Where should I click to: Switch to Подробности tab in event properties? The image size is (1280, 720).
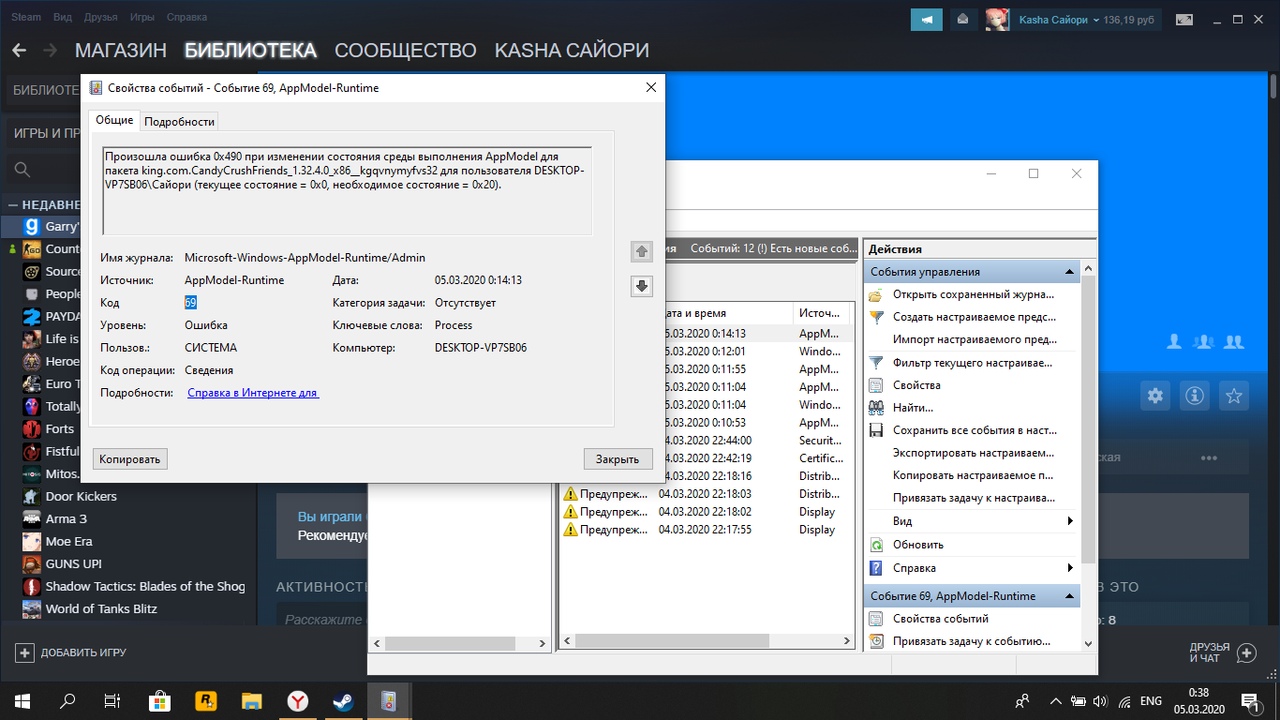tap(179, 121)
